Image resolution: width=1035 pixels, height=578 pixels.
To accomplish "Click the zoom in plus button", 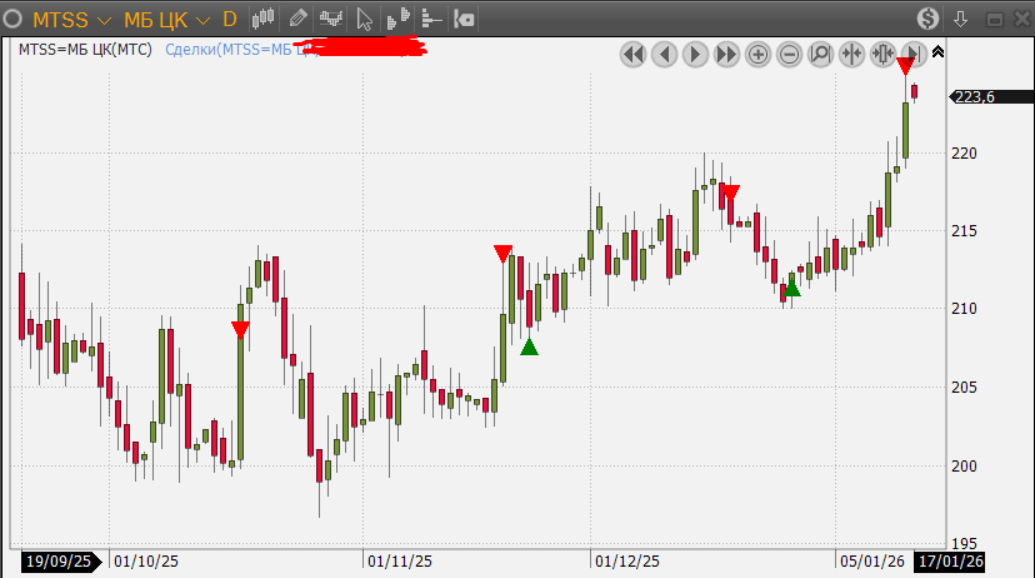I will tap(758, 54).
